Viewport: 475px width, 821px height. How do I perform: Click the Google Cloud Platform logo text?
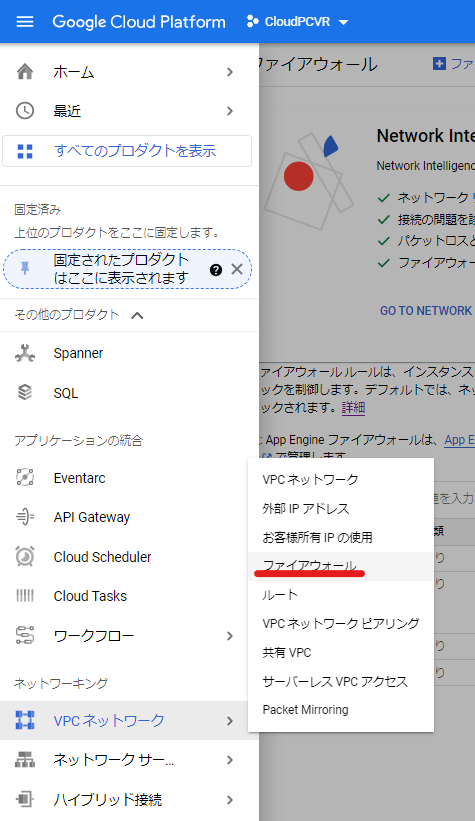(x=139, y=21)
